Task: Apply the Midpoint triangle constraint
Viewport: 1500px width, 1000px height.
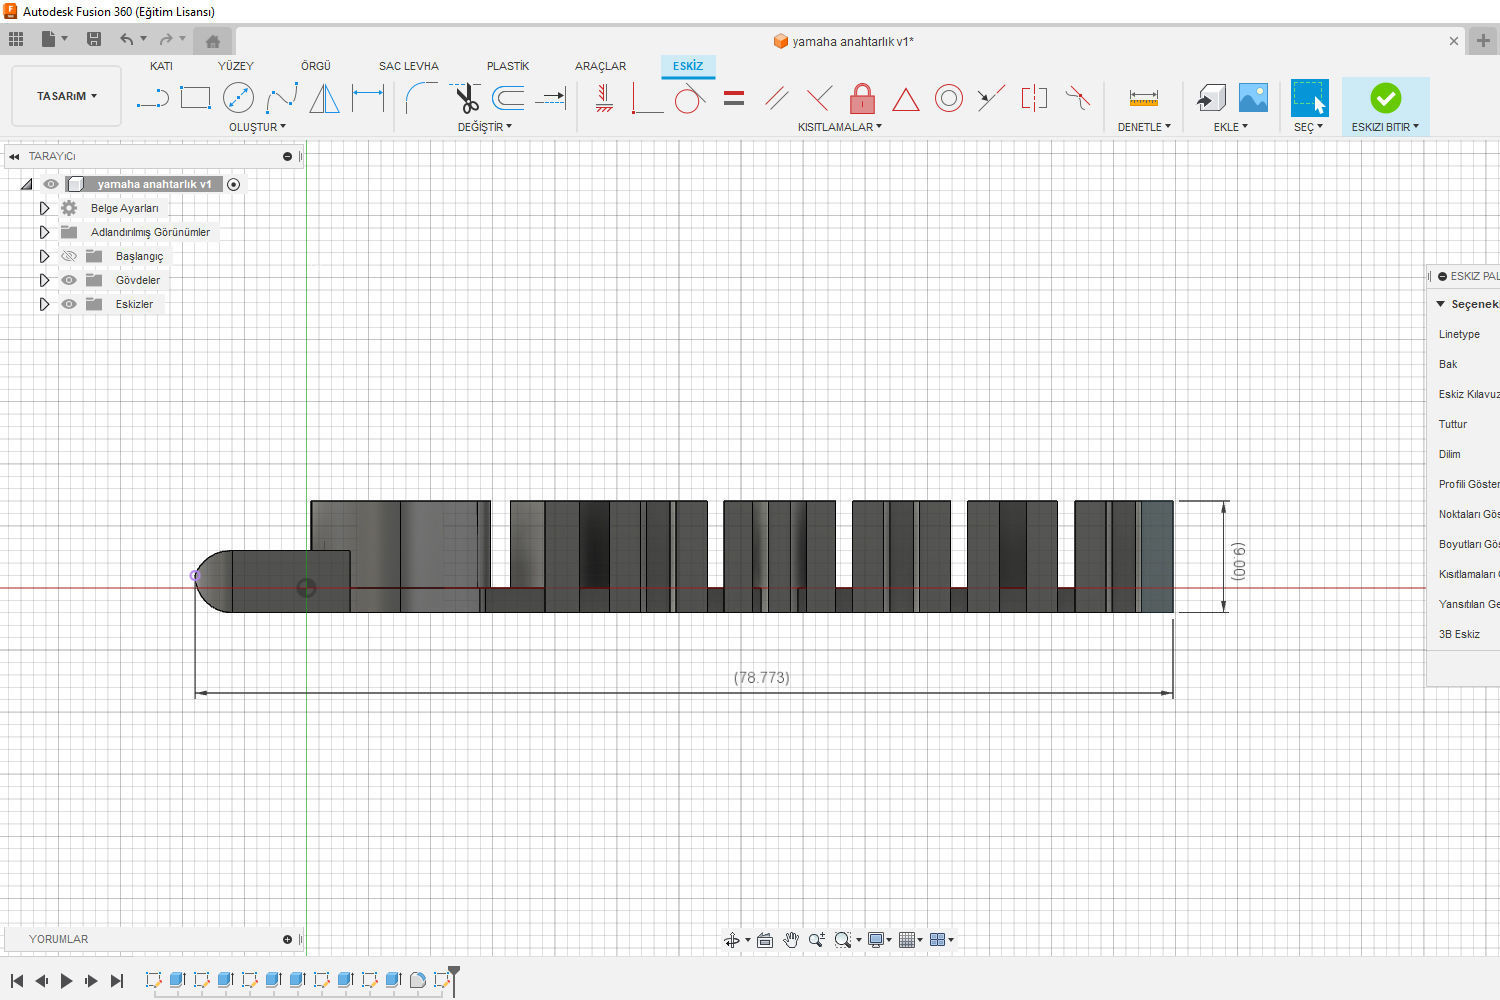Action: [905, 99]
